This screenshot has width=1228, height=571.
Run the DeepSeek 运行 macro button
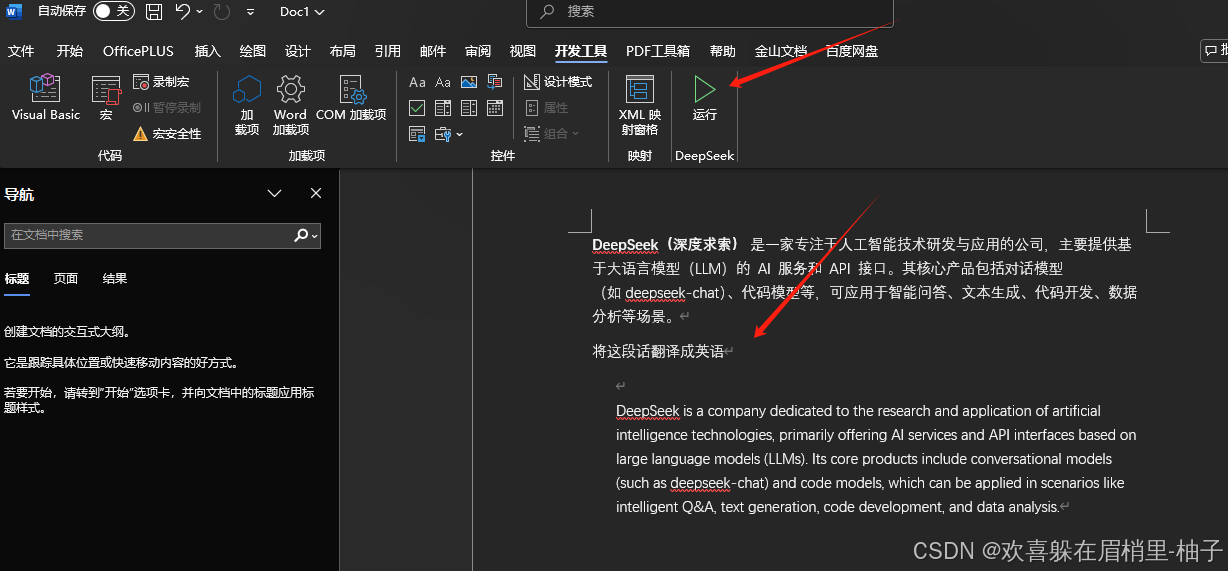pyautogui.click(x=705, y=98)
